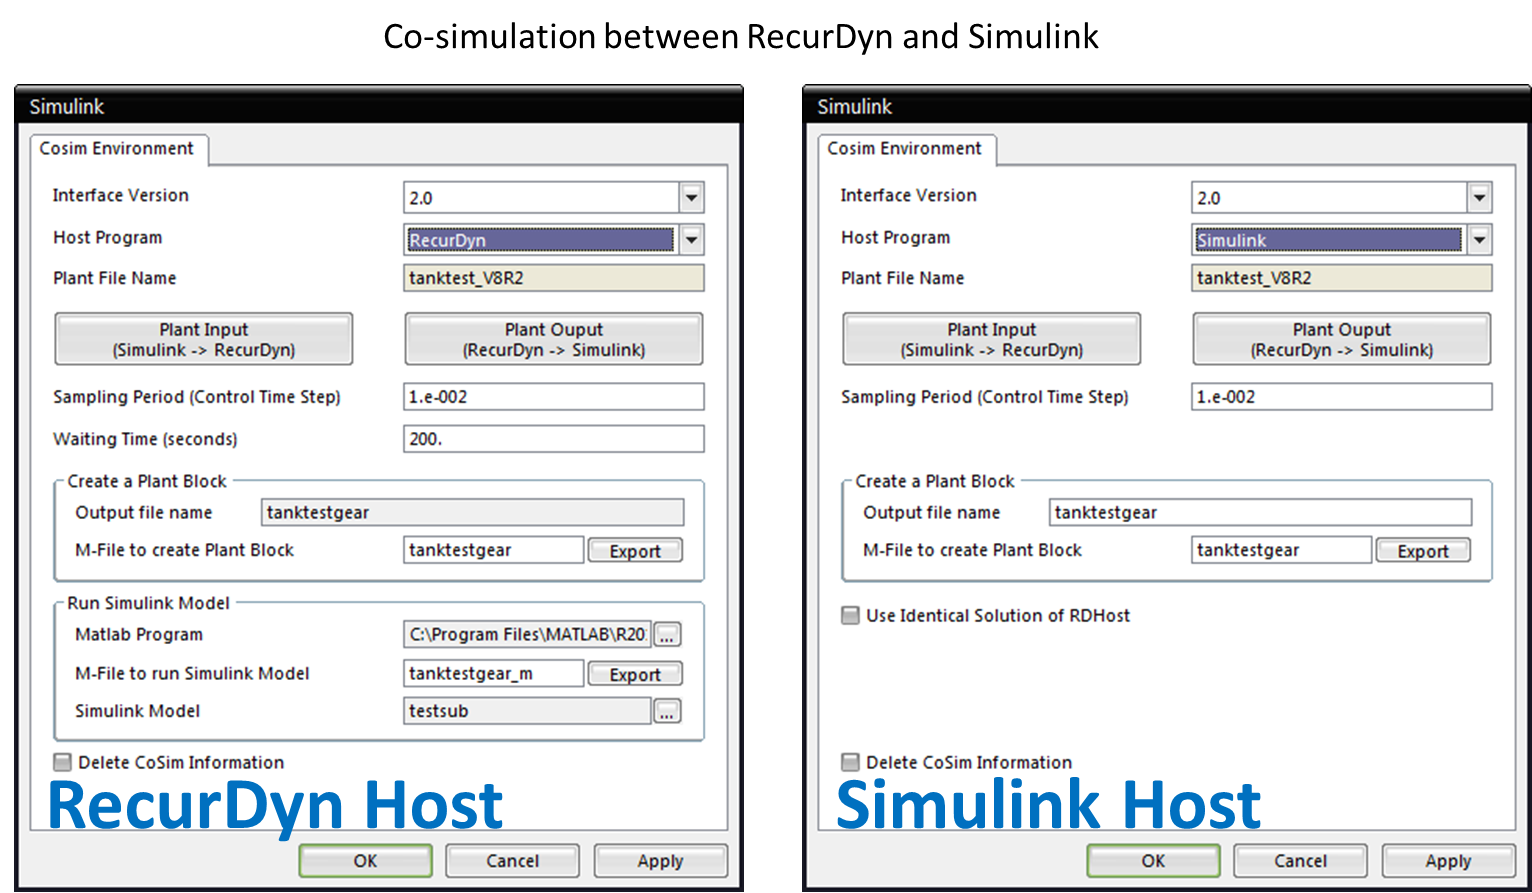Click M-File to create Plant Block field, right dialog
The width and height of the screenshot is (1532, 893).
point(1282,550)
